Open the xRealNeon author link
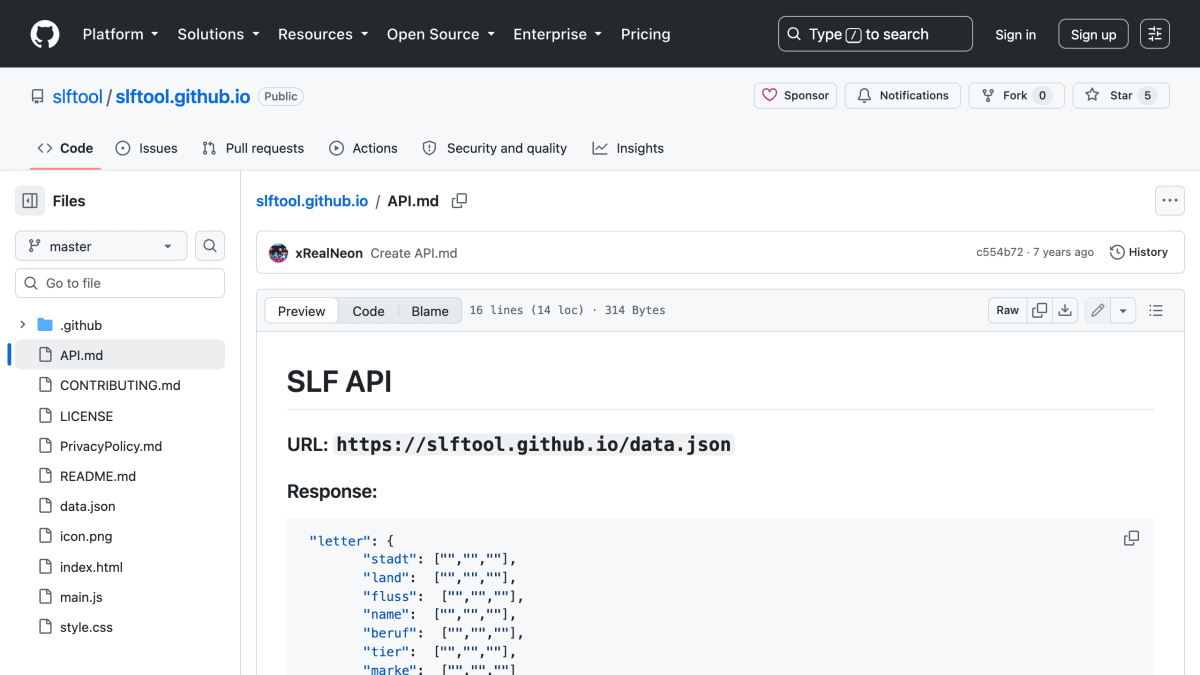1200x675 pixels. pos(329,253)
